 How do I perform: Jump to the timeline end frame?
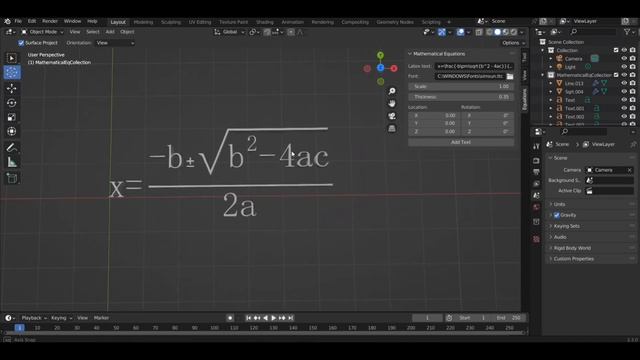click(x=291, y=318)
